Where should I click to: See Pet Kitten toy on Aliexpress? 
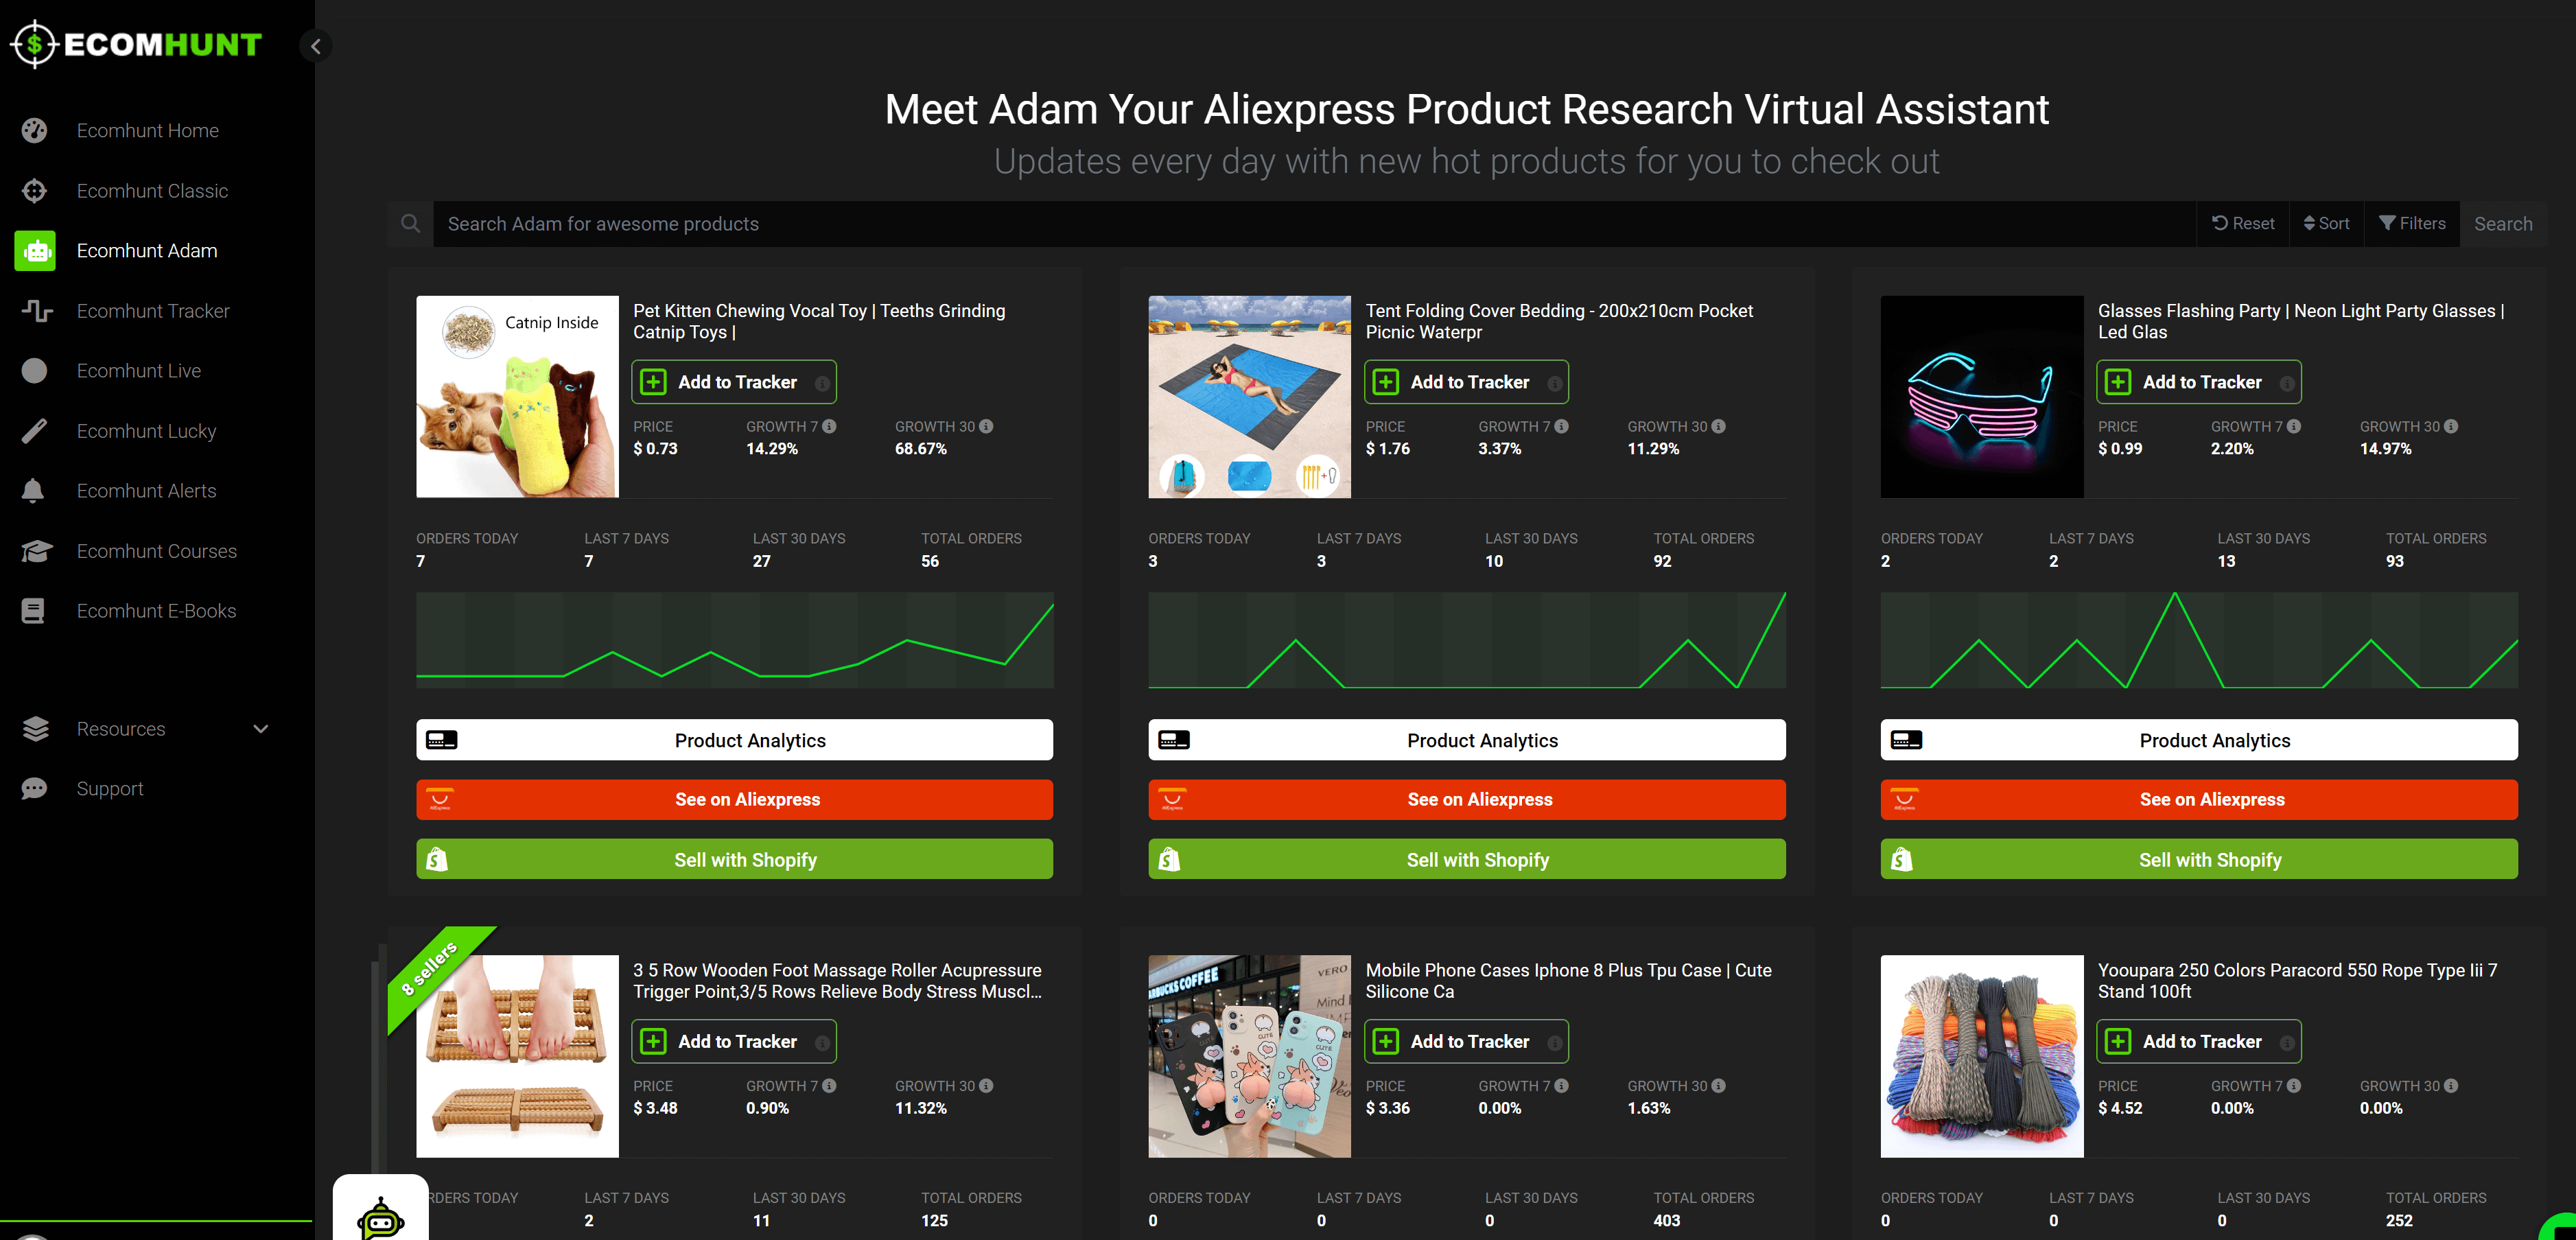(x=735, y=800)
